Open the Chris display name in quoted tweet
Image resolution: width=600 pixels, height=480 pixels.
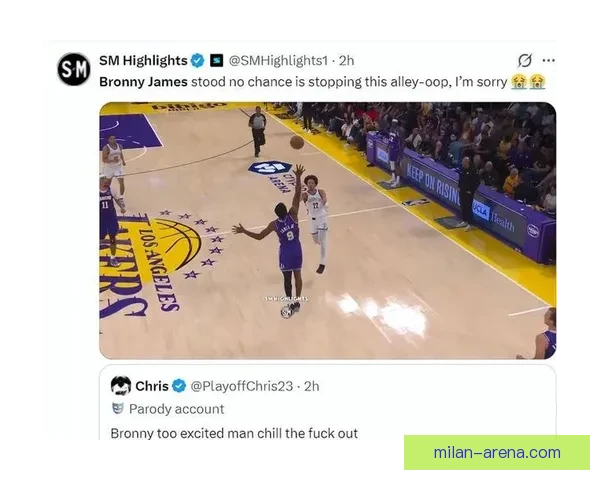point(152,386)
